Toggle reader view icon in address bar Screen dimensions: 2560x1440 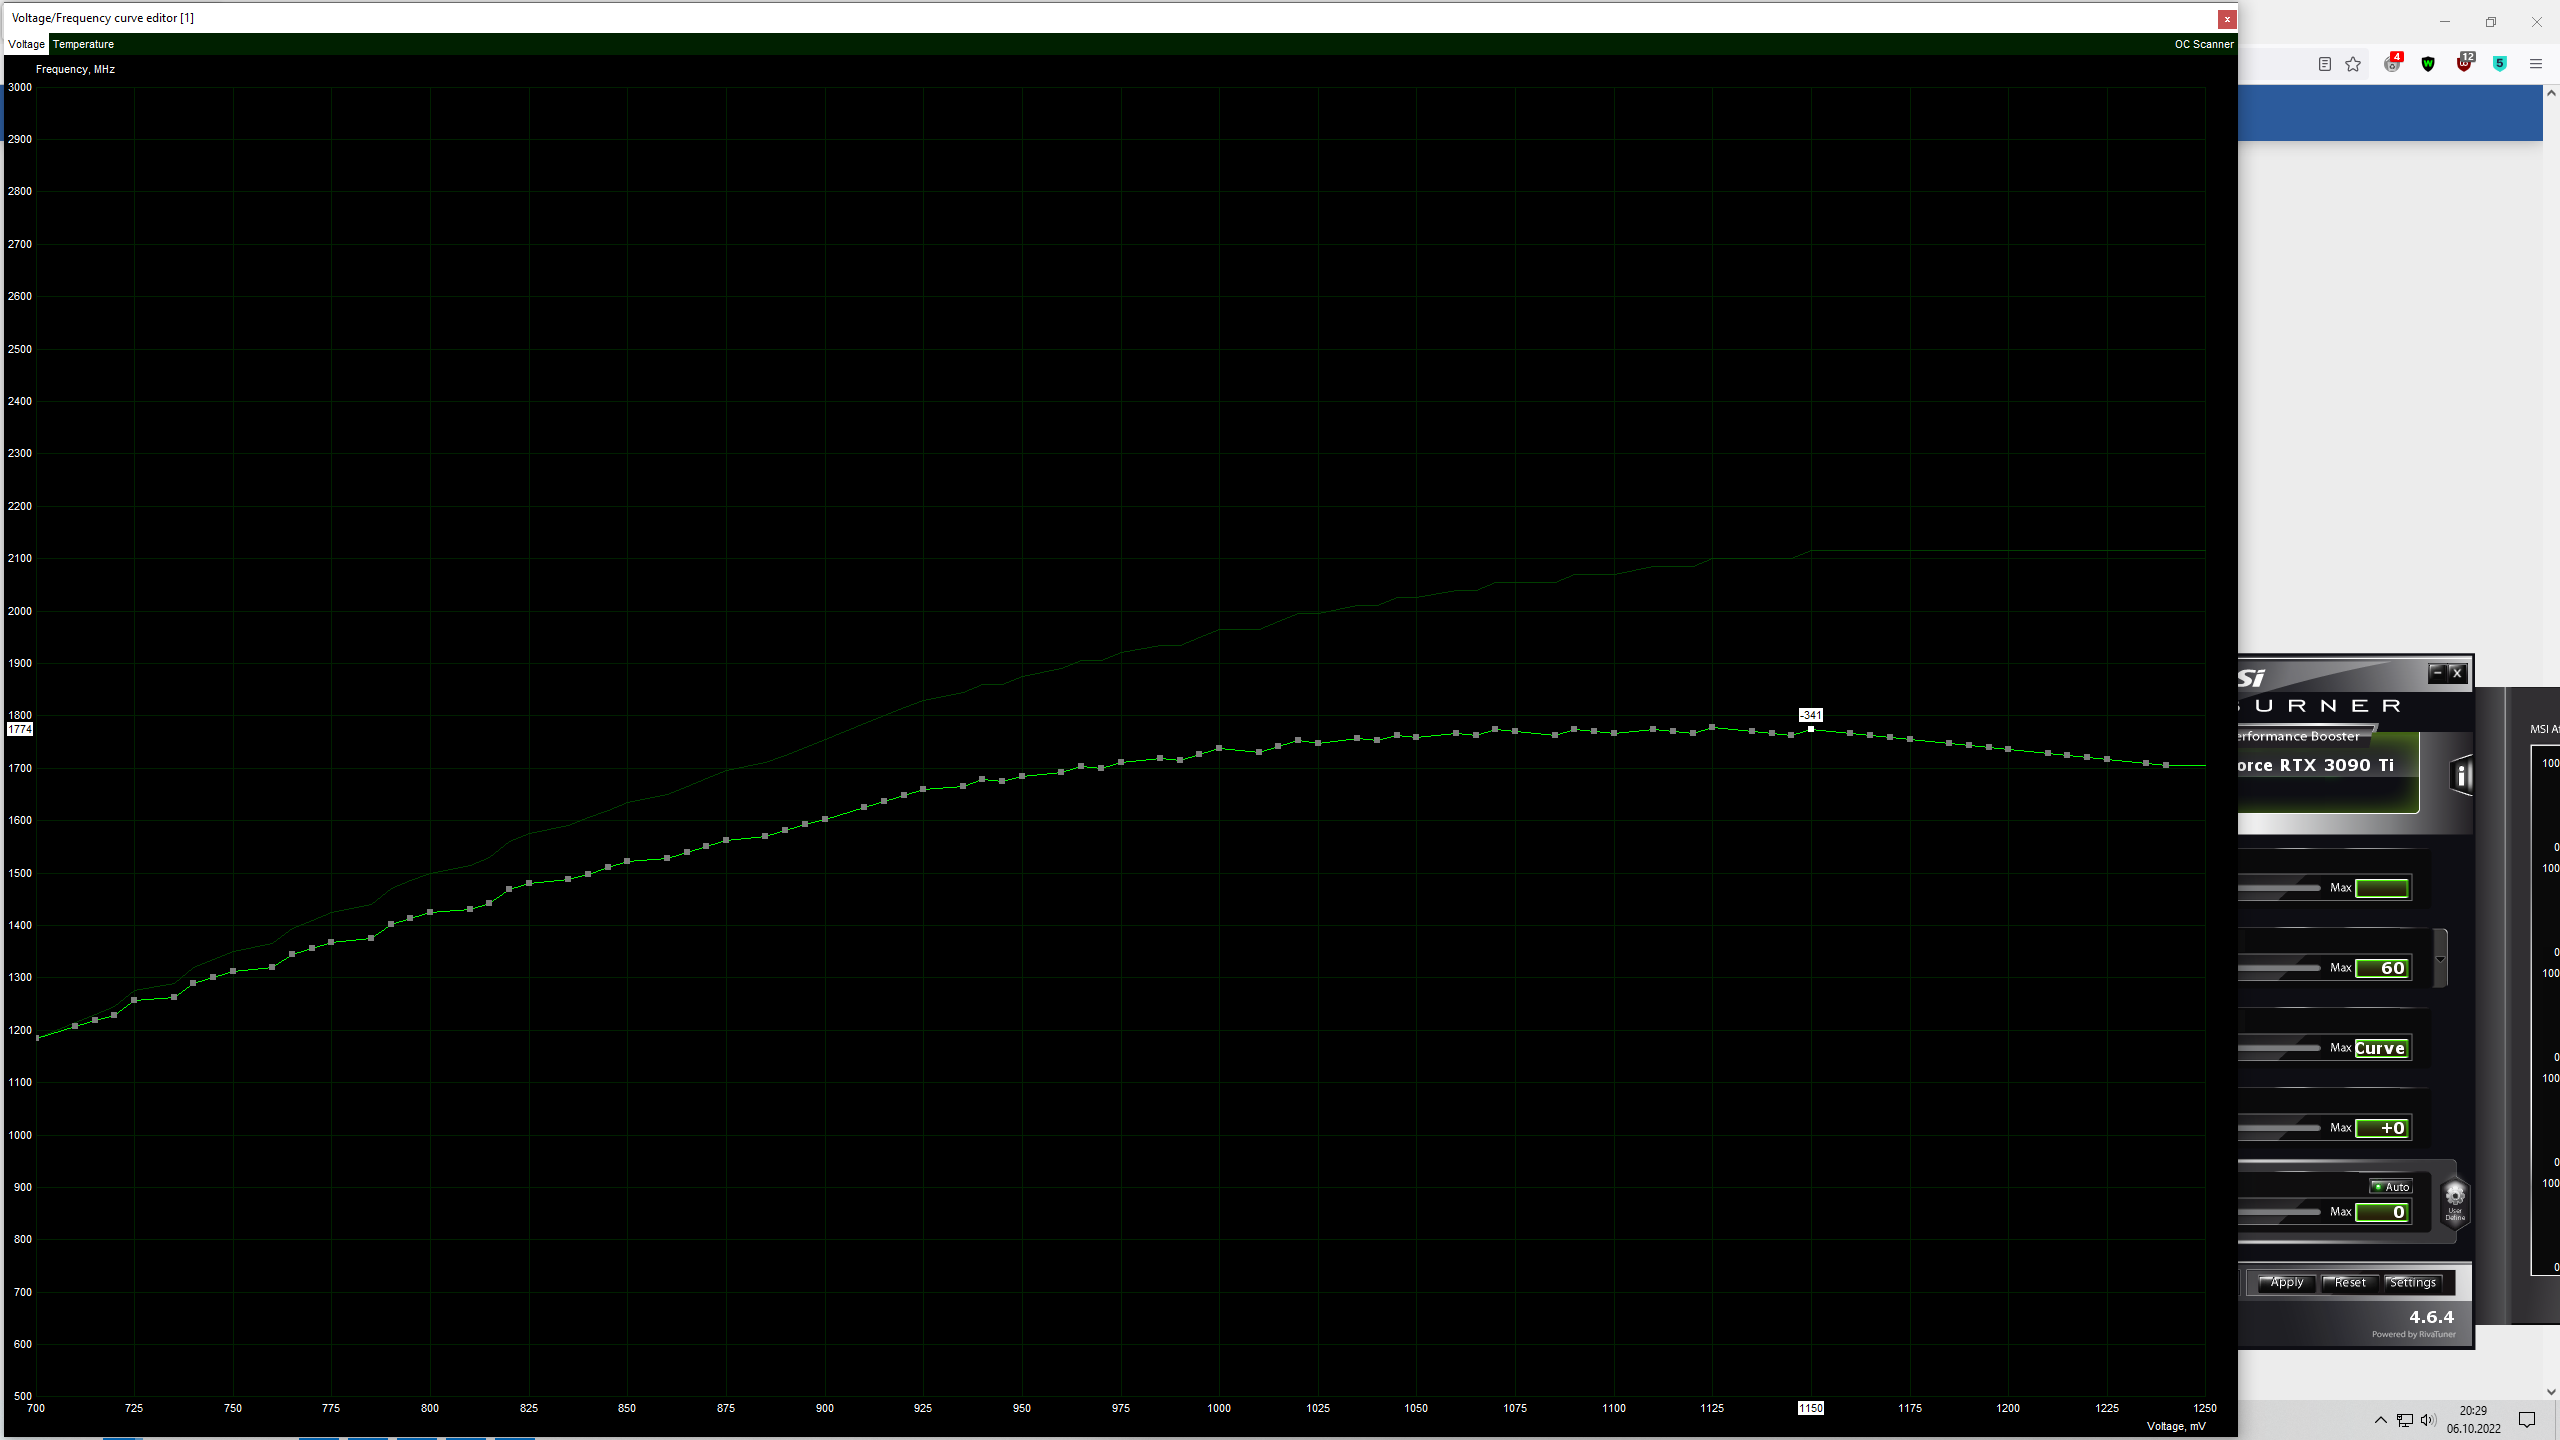point(2325,64)
